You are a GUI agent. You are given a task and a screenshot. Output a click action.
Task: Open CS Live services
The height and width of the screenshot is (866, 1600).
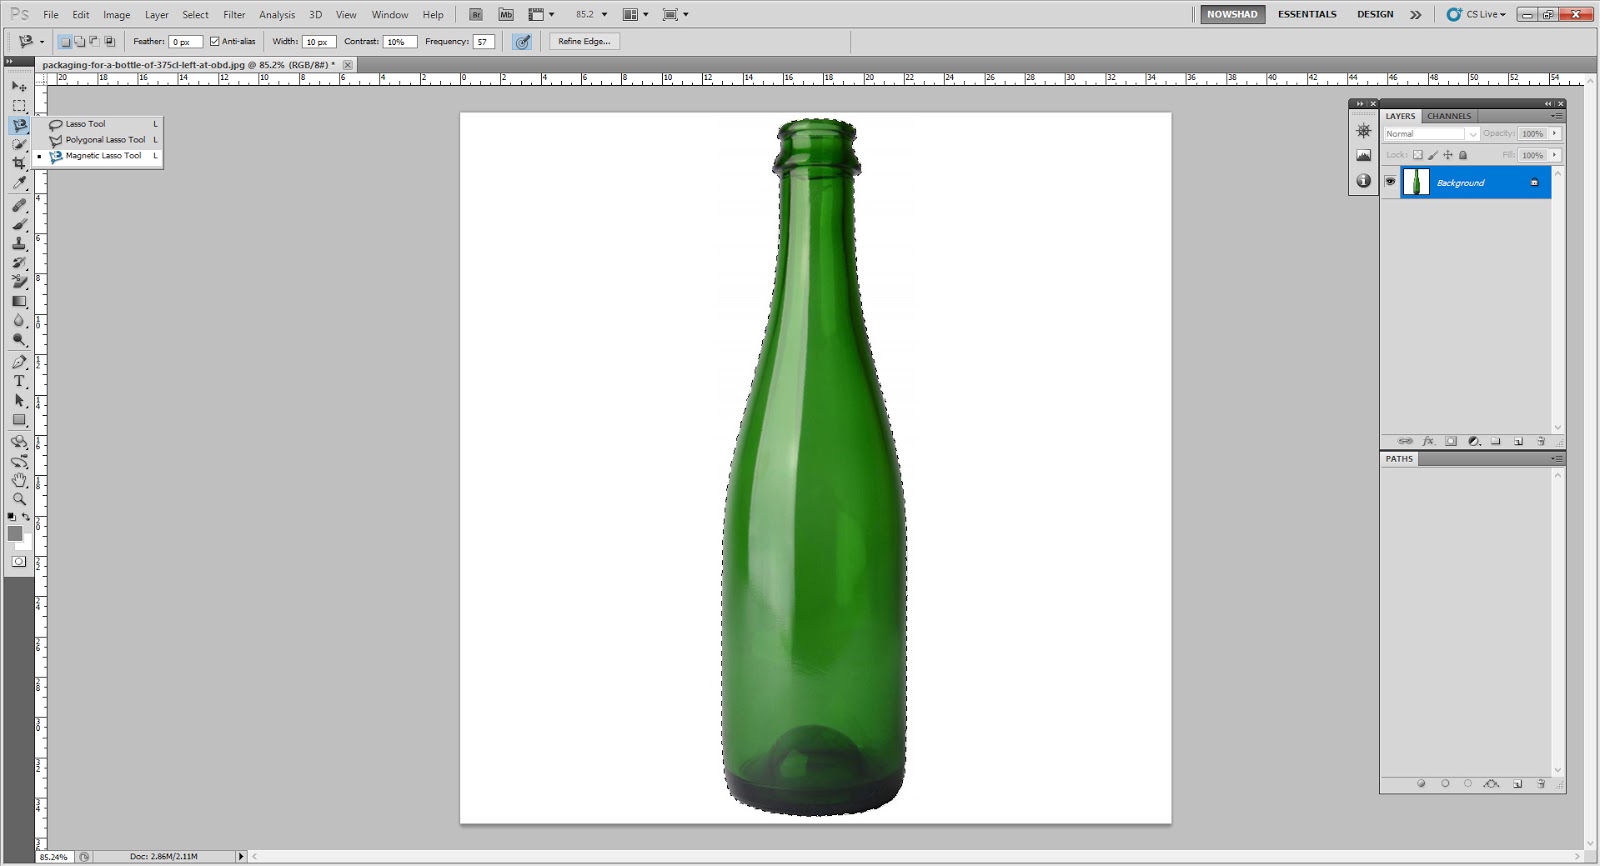pos(1476,14)
